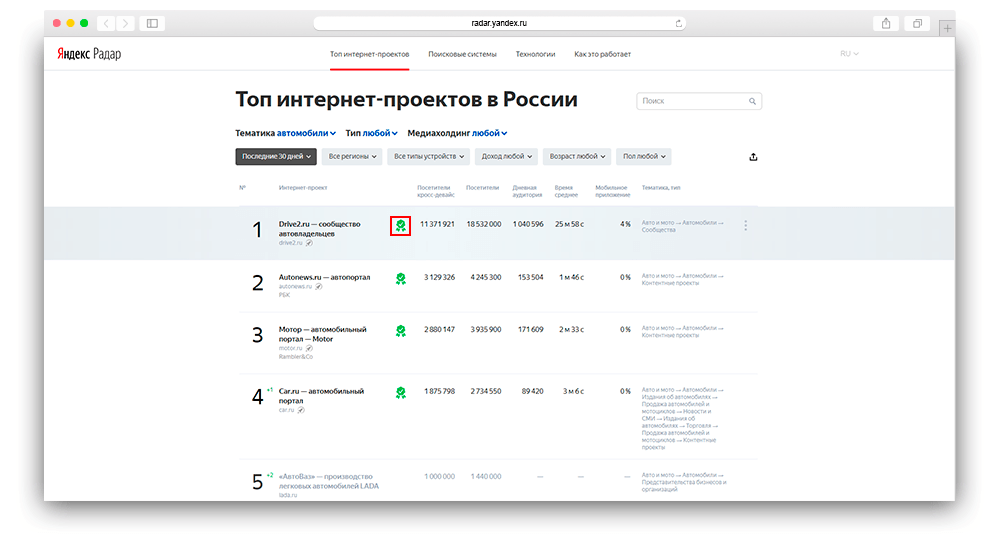
Task: Click the 171 609 daily audience value
Action: pos(531,330)
